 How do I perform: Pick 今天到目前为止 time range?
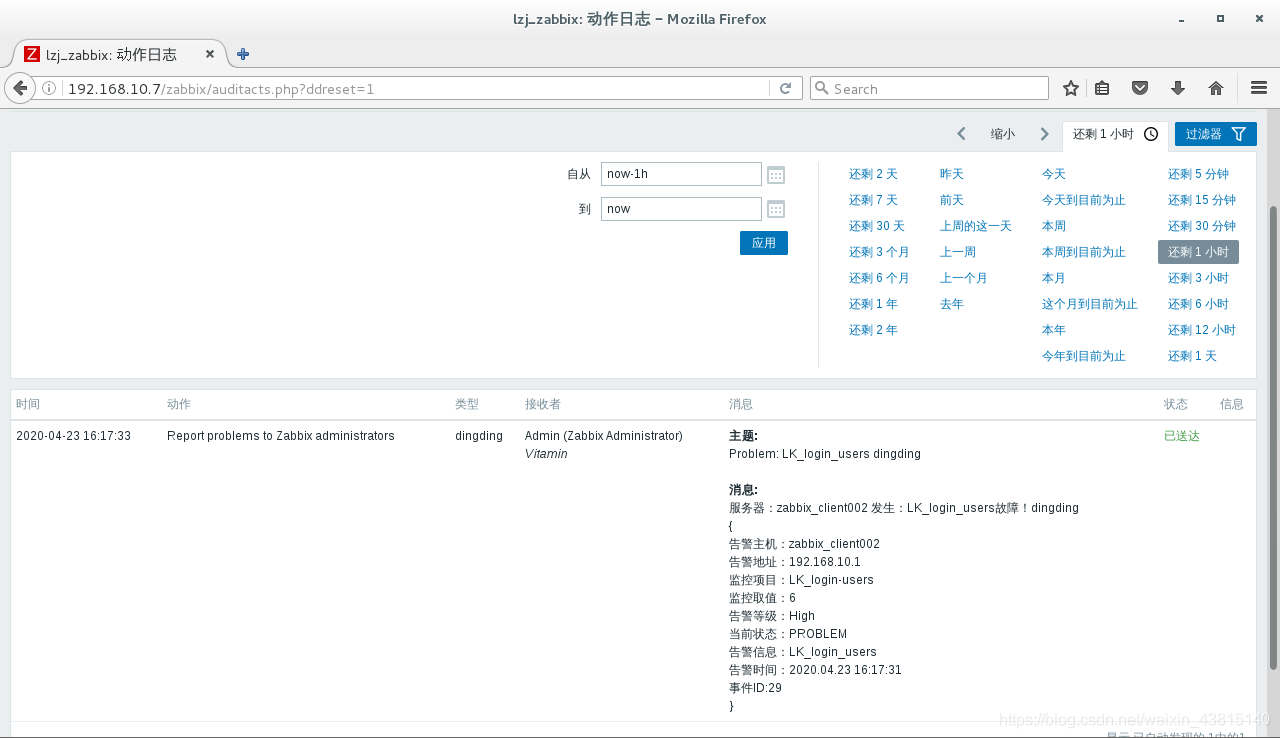pos(1084,200)
